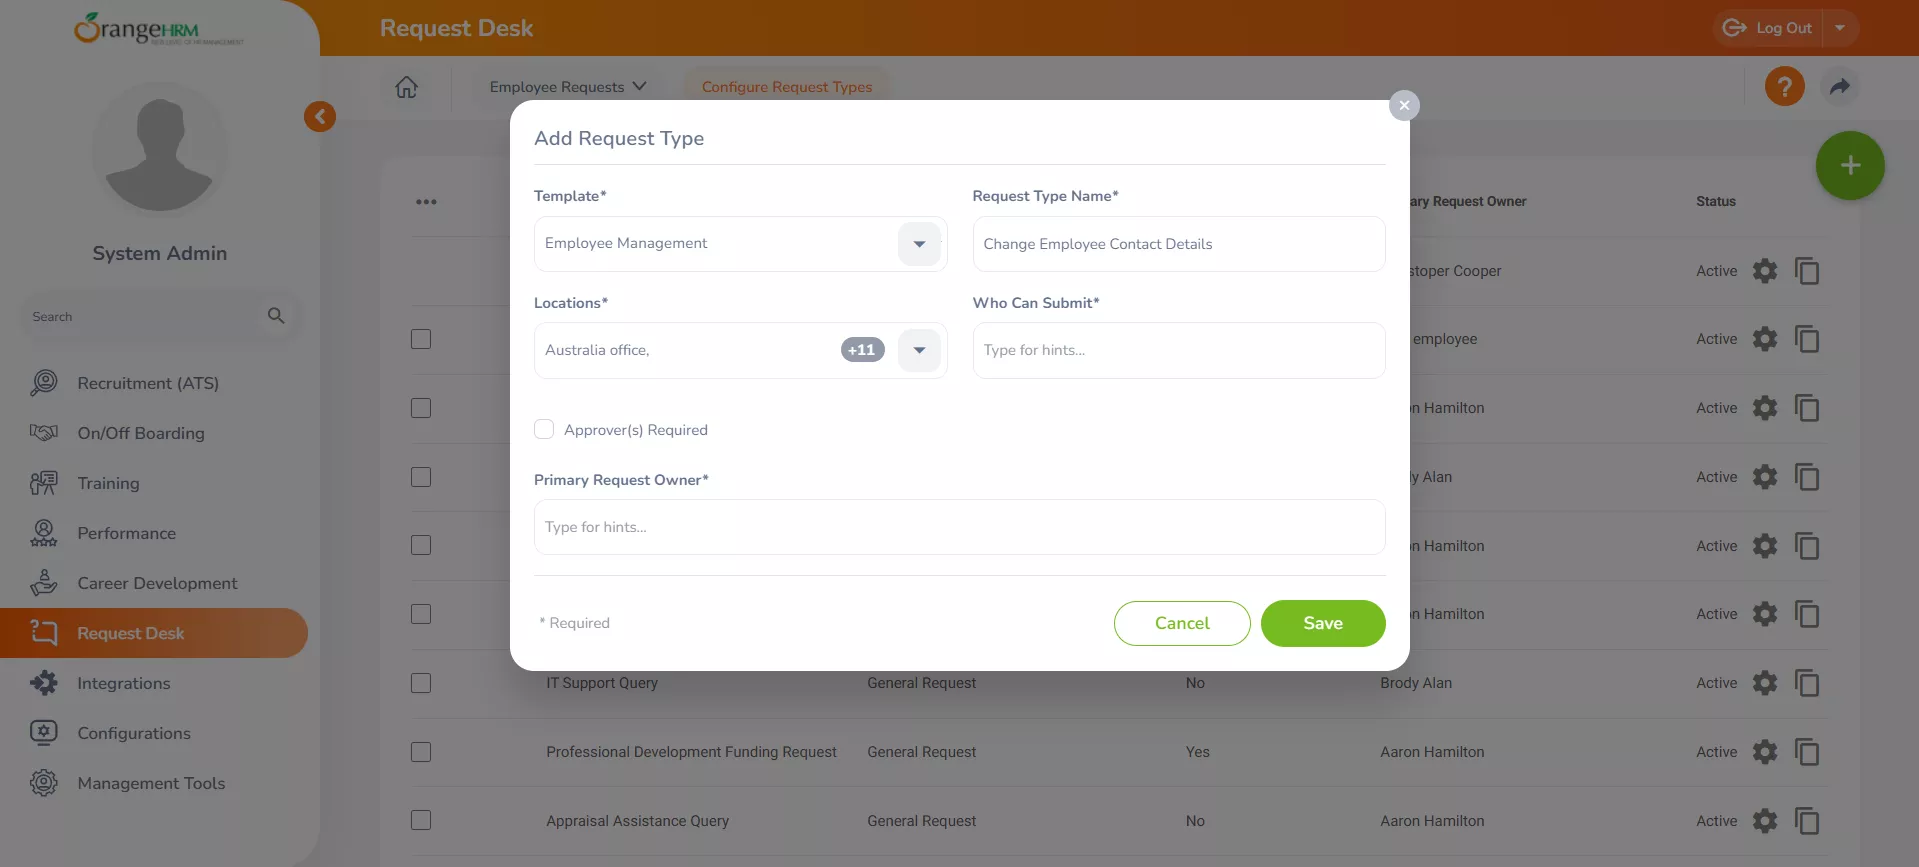Image resolution: width=1919 pixels, height=867 pixels.
Task: Open gear settings in 'employee' owner row
Action: point(1765,339)
